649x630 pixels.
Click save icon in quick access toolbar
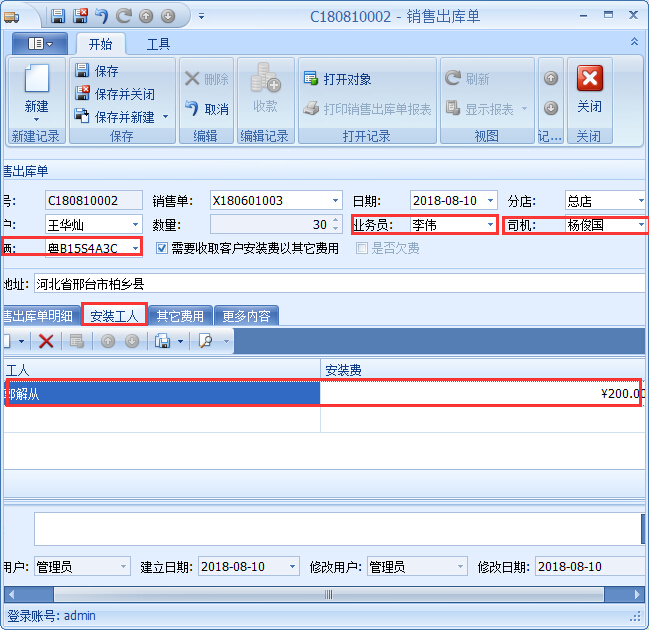click(57, 16)
